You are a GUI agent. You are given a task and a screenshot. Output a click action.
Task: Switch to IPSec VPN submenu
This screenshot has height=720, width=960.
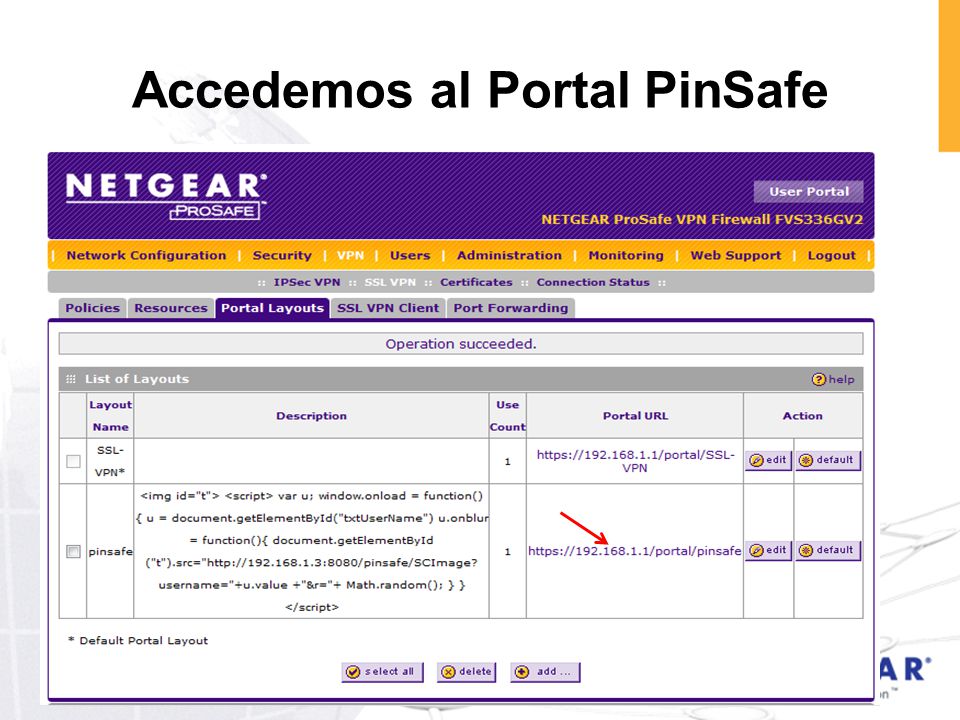coord(307,282)
